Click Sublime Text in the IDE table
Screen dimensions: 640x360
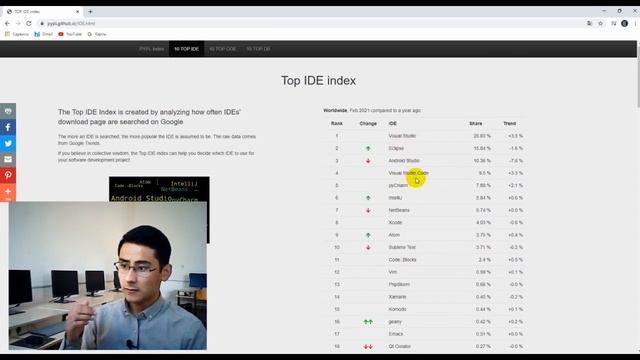(x=402, y=247)
